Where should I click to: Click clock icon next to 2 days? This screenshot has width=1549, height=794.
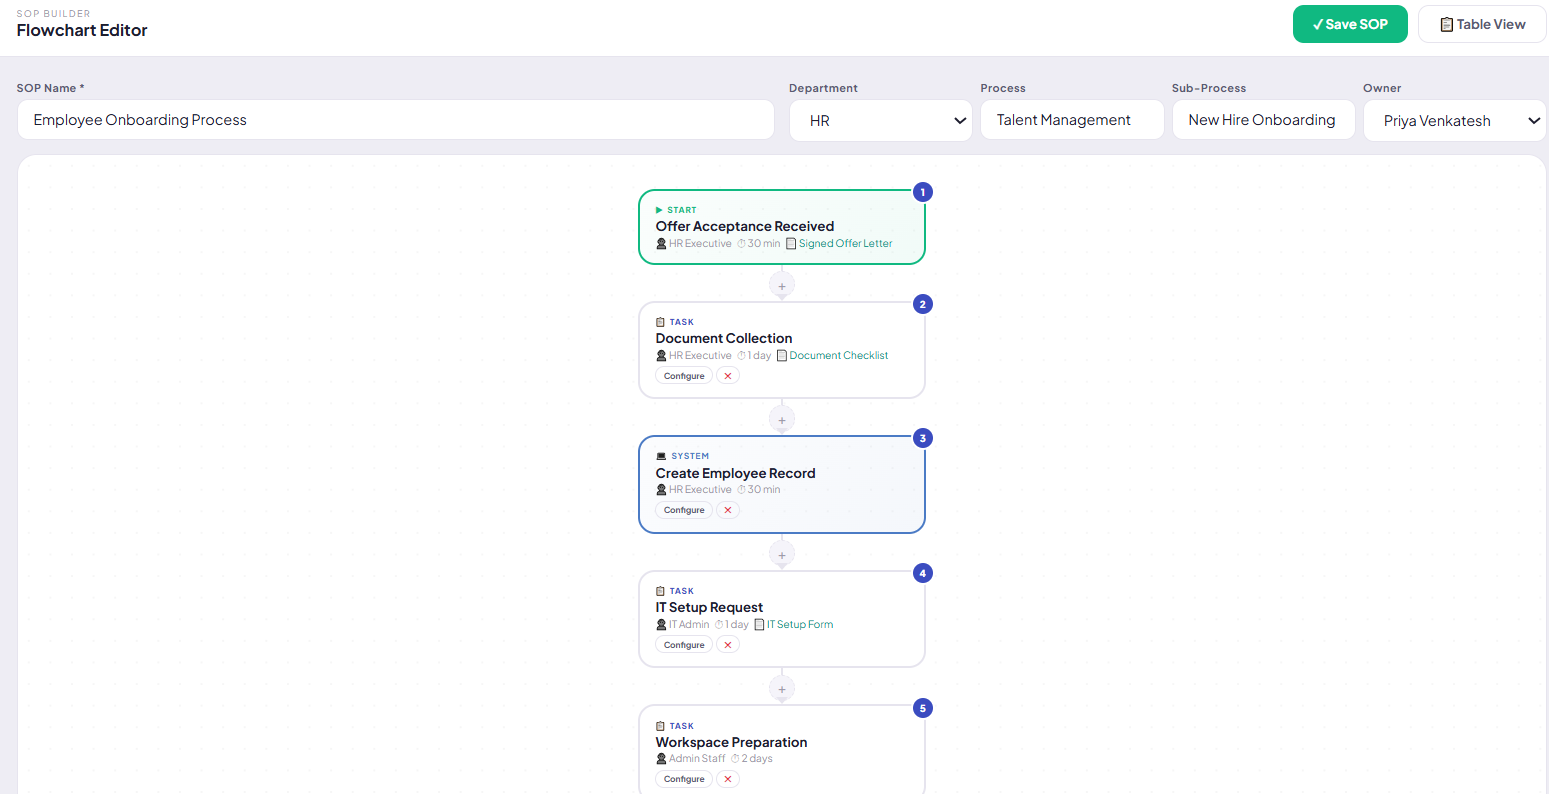click(x=735, y=759)
